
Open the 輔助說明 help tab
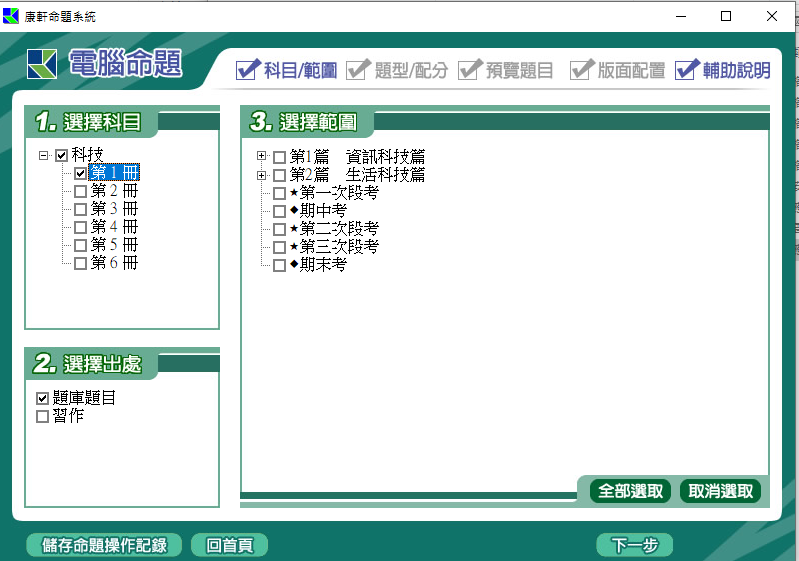pyautogui.click(x=723, y=70)
